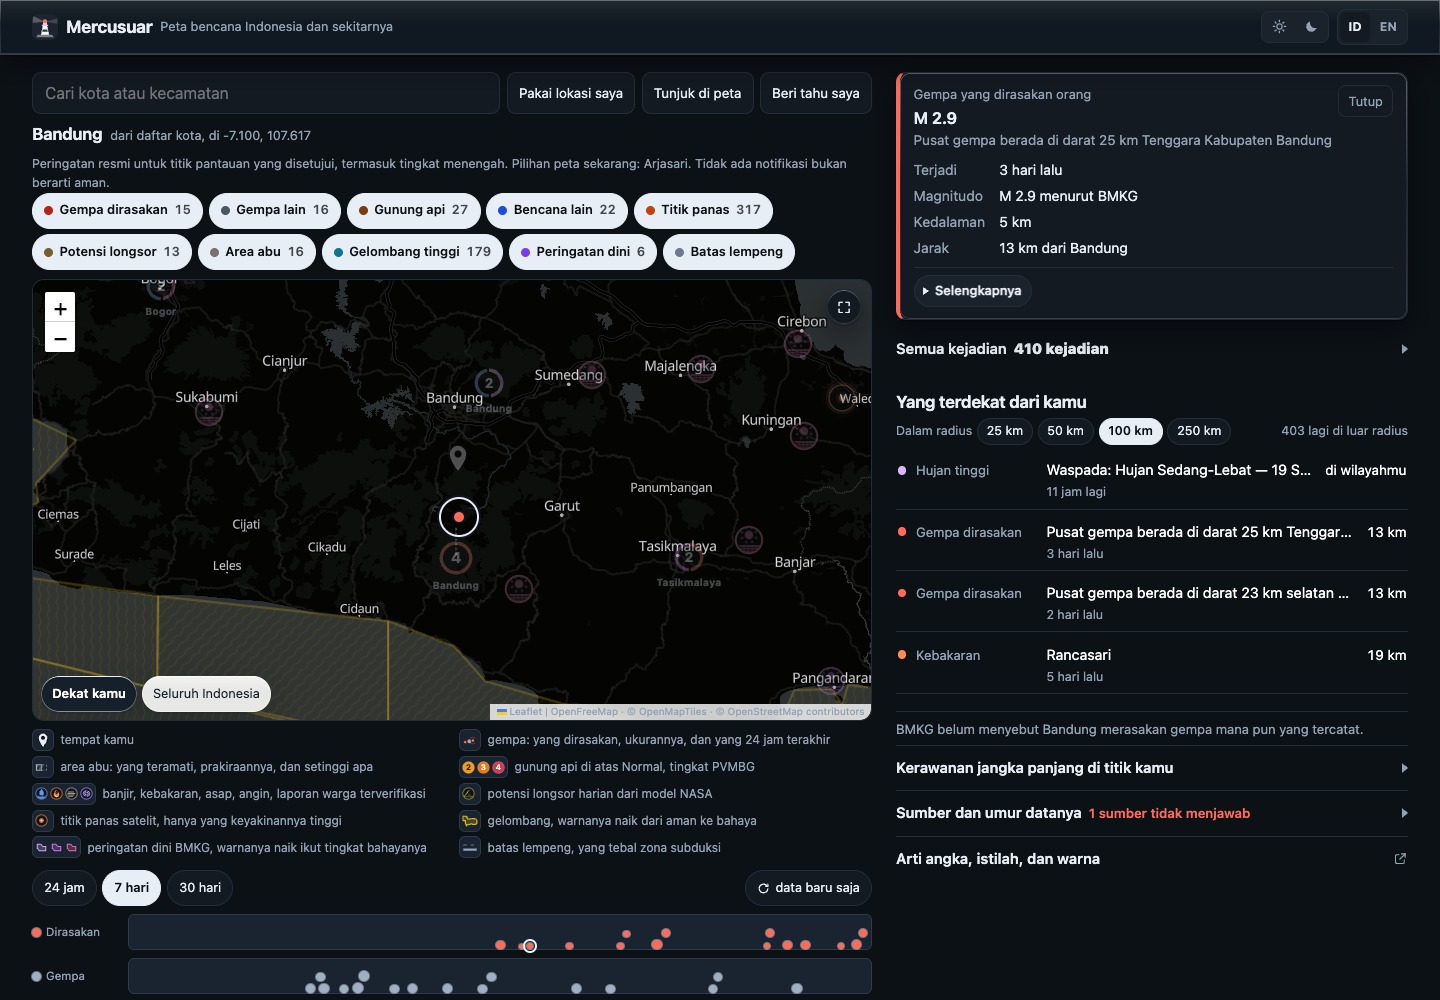Open external link icon for Arti angka
The image size is (1440, 1000).
coord(1400,859)
